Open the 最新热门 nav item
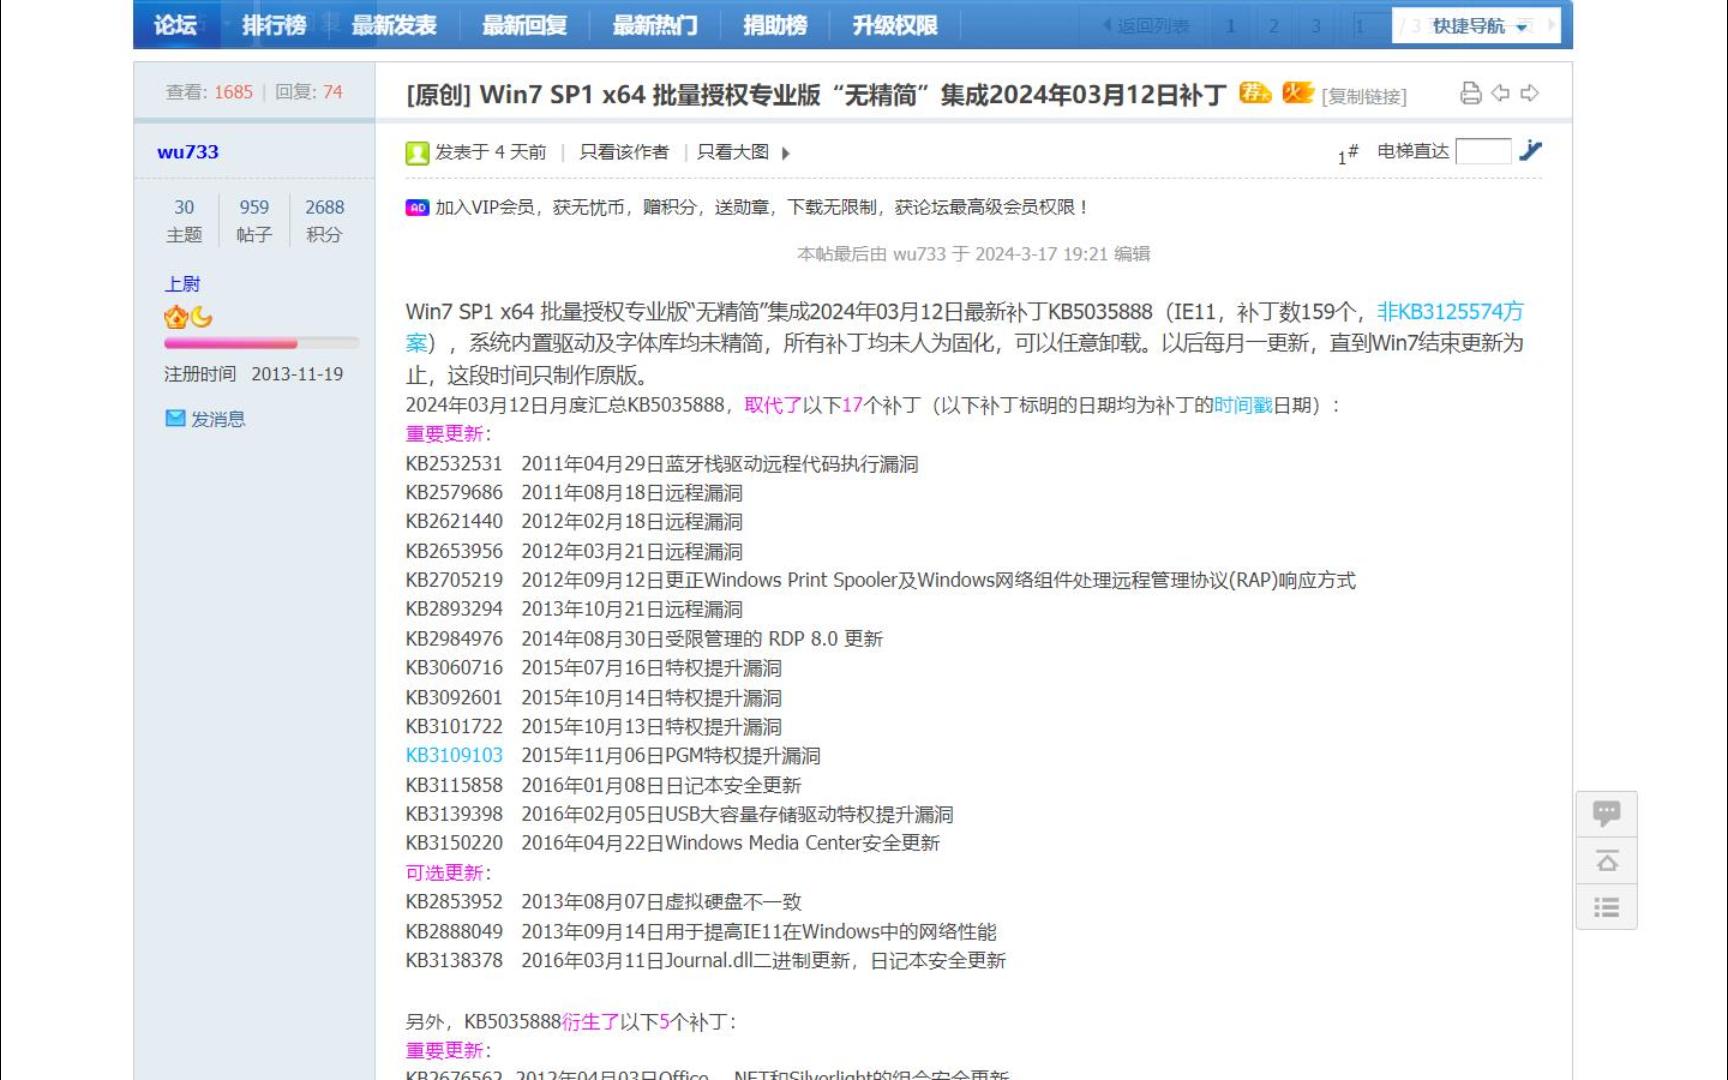 coord(655,25)
